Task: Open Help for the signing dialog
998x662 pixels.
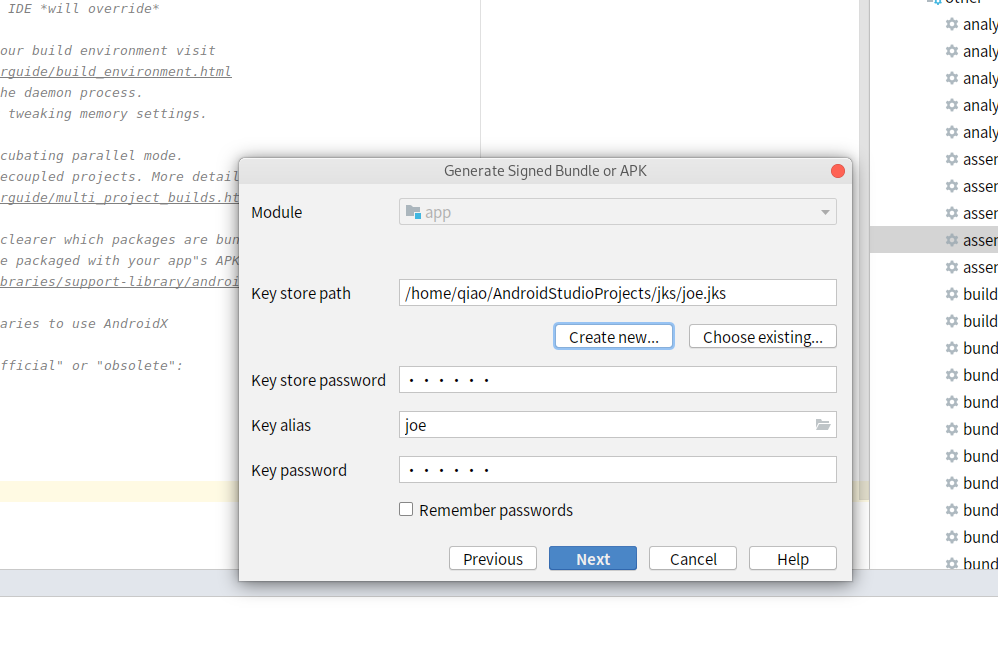Action: [x=792, y=559]
